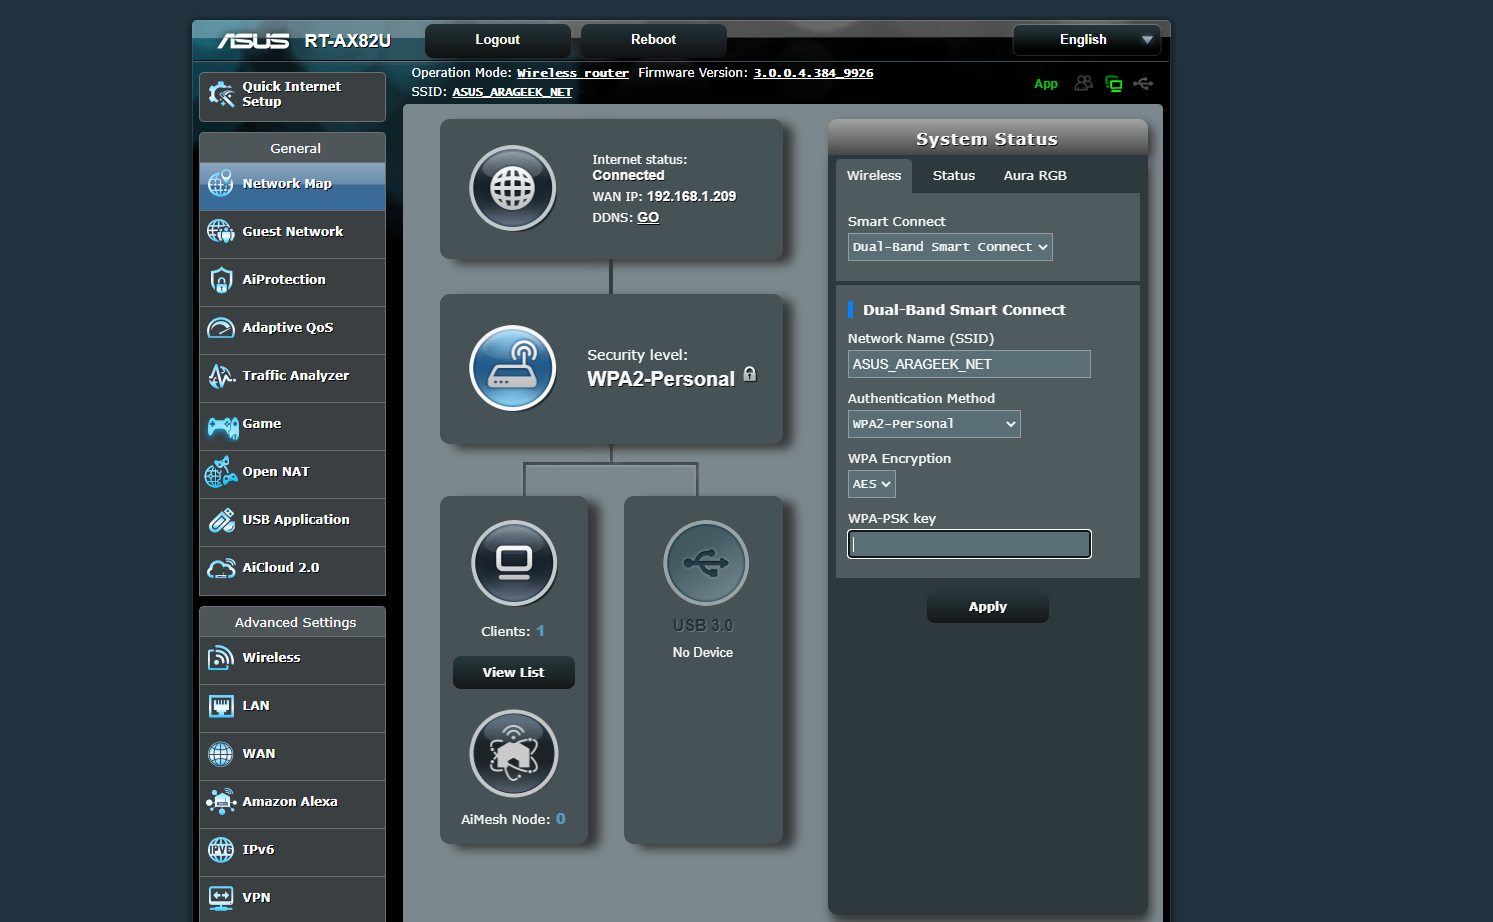The height and width of the screenshot is (922, 1493).
Task: Click the Reboot button
Action: (653, 40)
